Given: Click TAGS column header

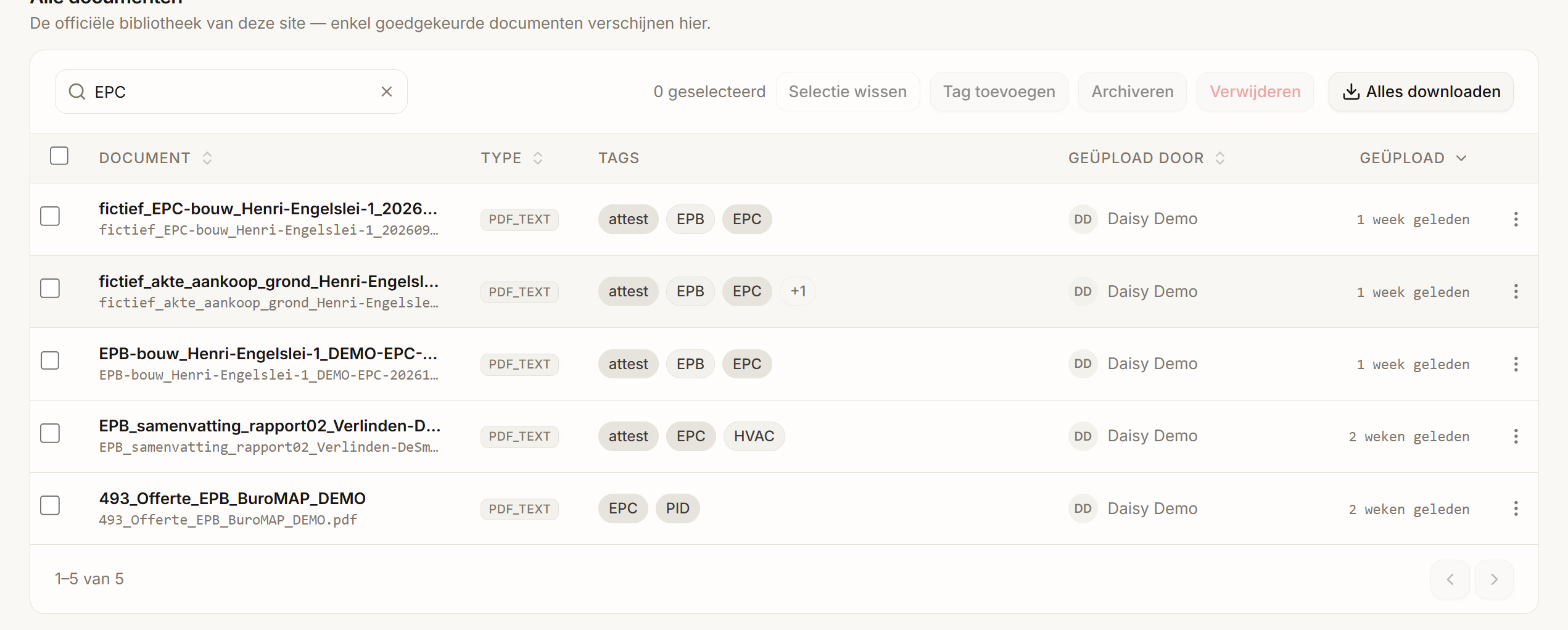Looking at the screenshot, I should (x=619, y=158).
